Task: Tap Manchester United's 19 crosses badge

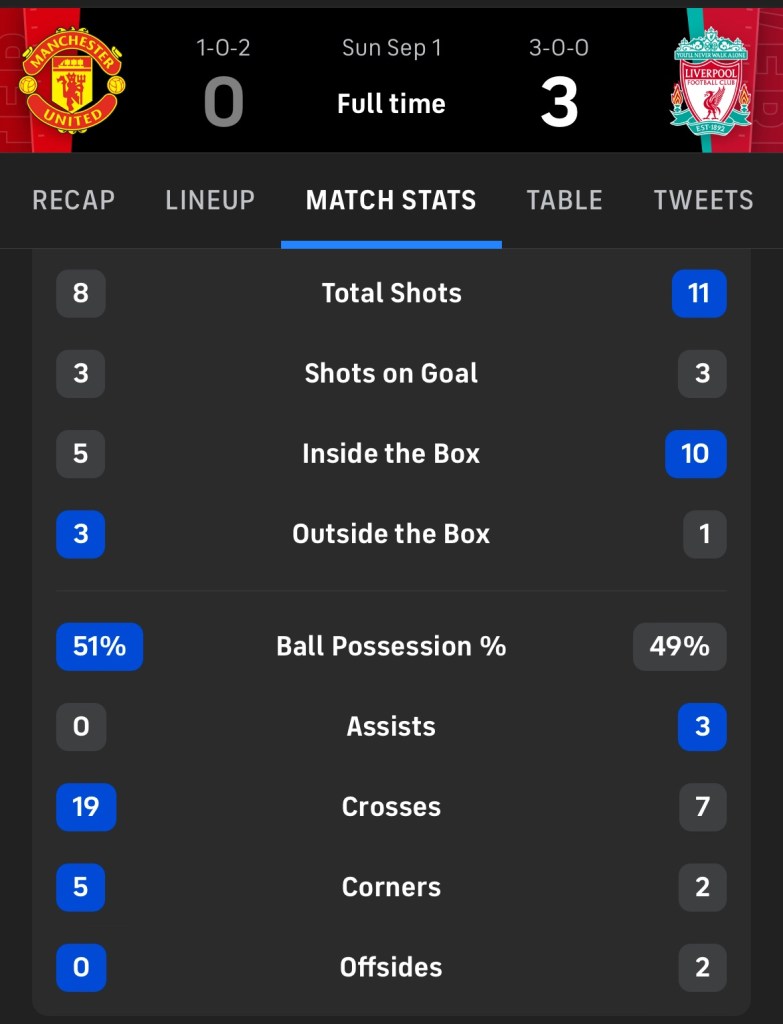Action: click(86, 807)
